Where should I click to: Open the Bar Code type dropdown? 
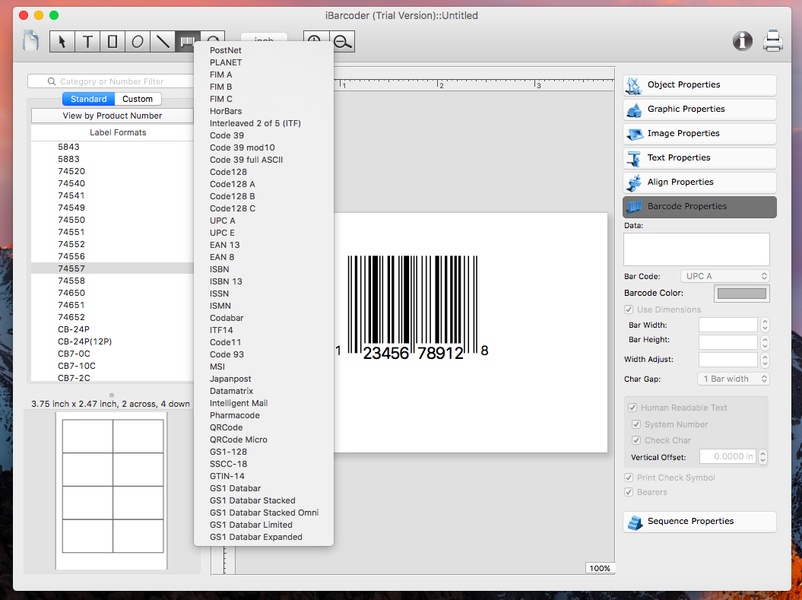click(x=725, y=276)
